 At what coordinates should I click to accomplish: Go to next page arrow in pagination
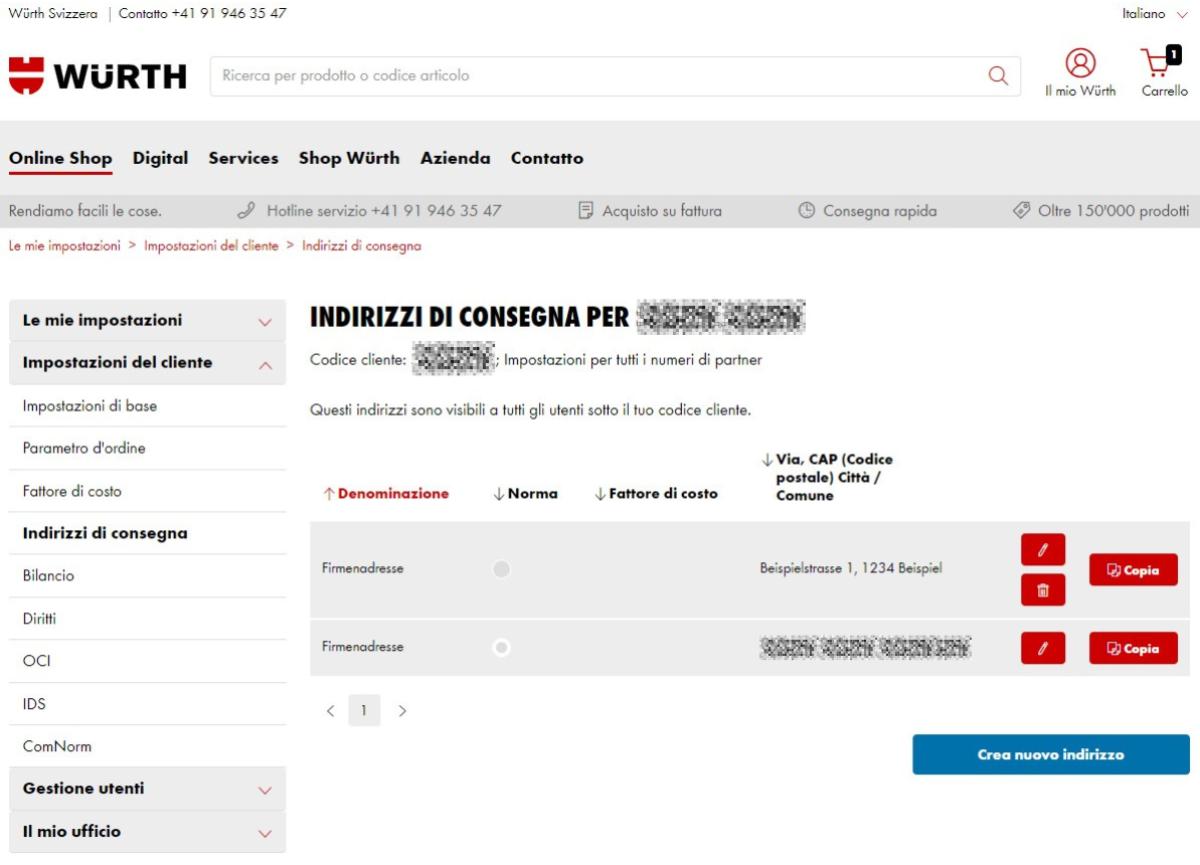[x=402, y=711]
